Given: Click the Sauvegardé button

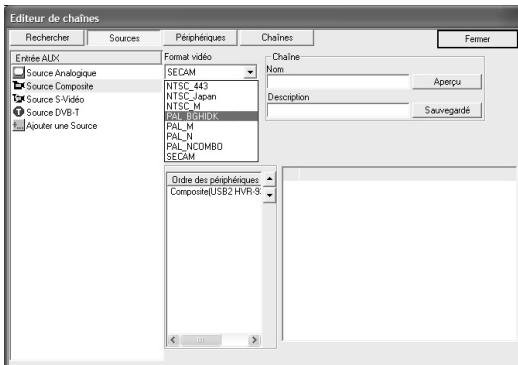Looking at the screenshot, I should tap(447, 110).
